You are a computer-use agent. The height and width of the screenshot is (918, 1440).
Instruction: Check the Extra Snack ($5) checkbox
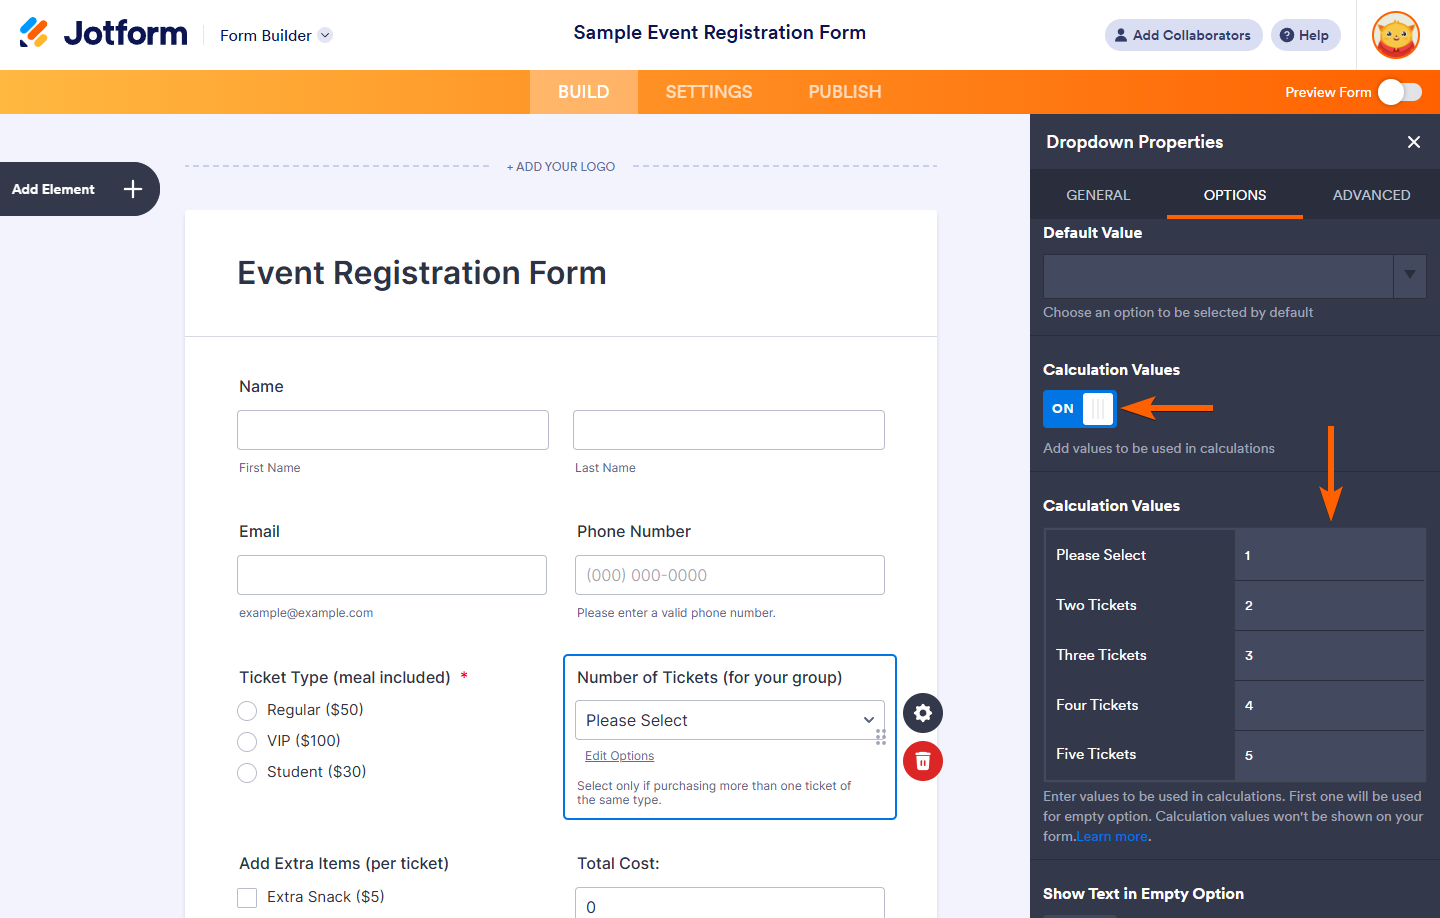tap(247, 898)
